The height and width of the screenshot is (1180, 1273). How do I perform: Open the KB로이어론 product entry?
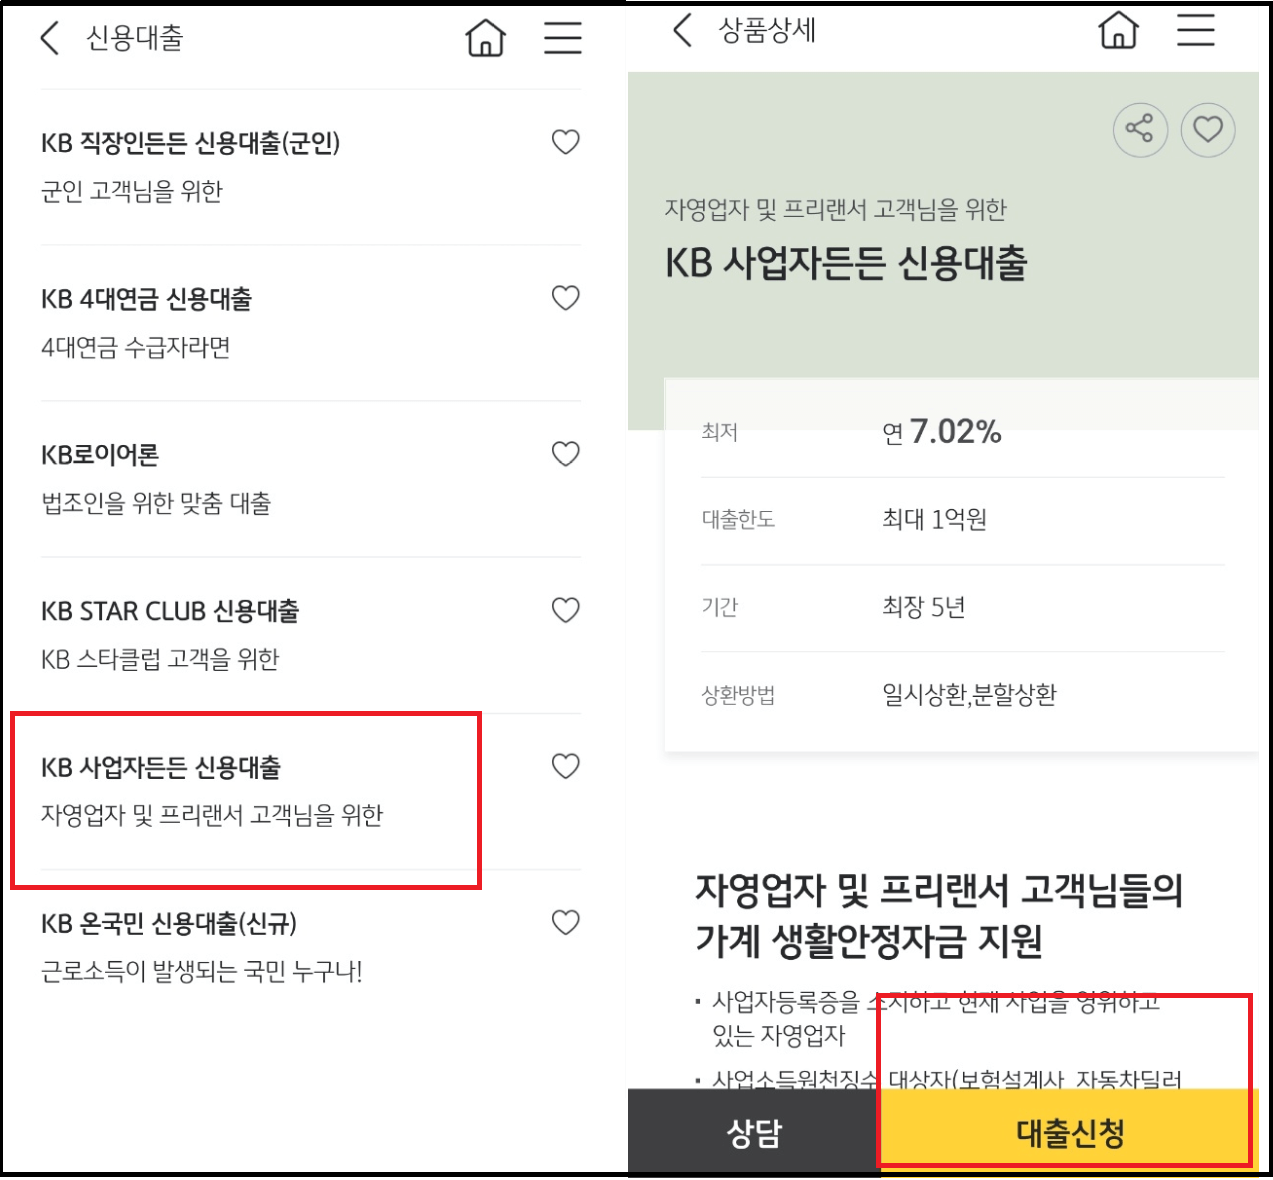pos(250,478)
